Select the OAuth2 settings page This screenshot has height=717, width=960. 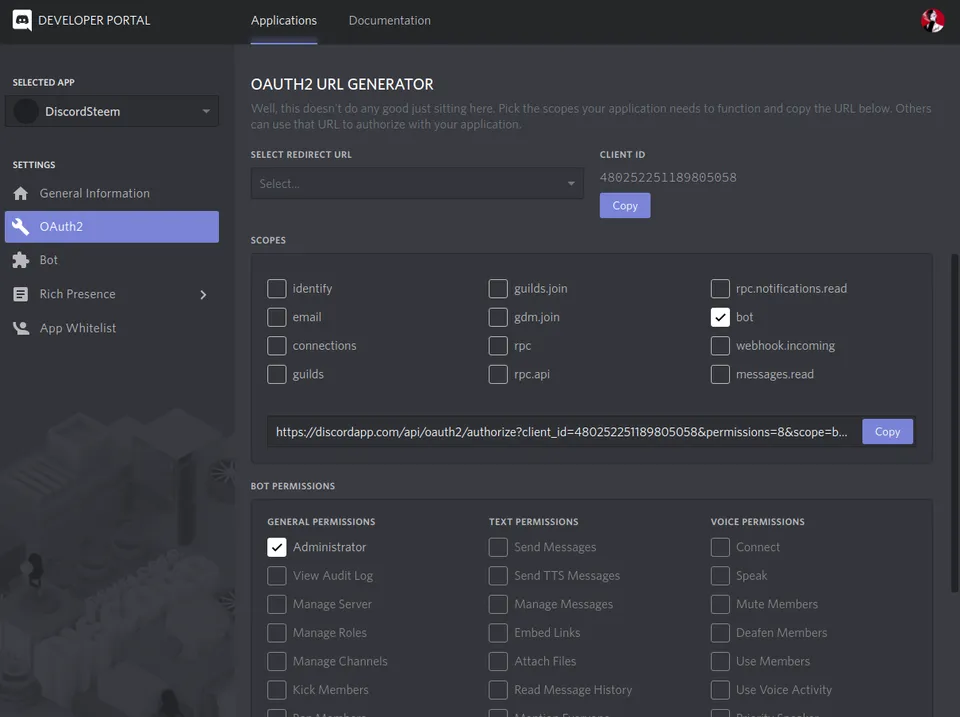click(111, 227)
